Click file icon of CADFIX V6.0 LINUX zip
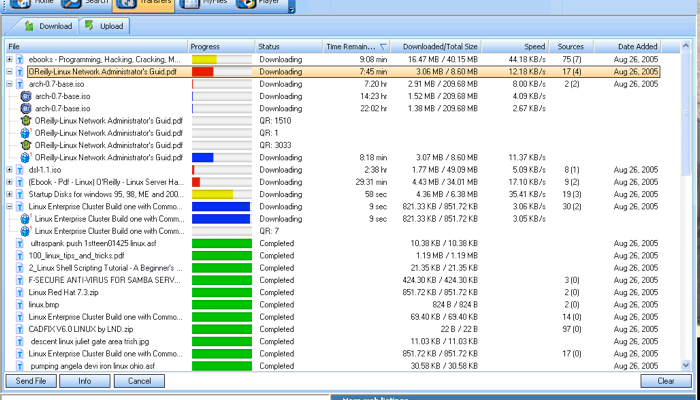 20,329
